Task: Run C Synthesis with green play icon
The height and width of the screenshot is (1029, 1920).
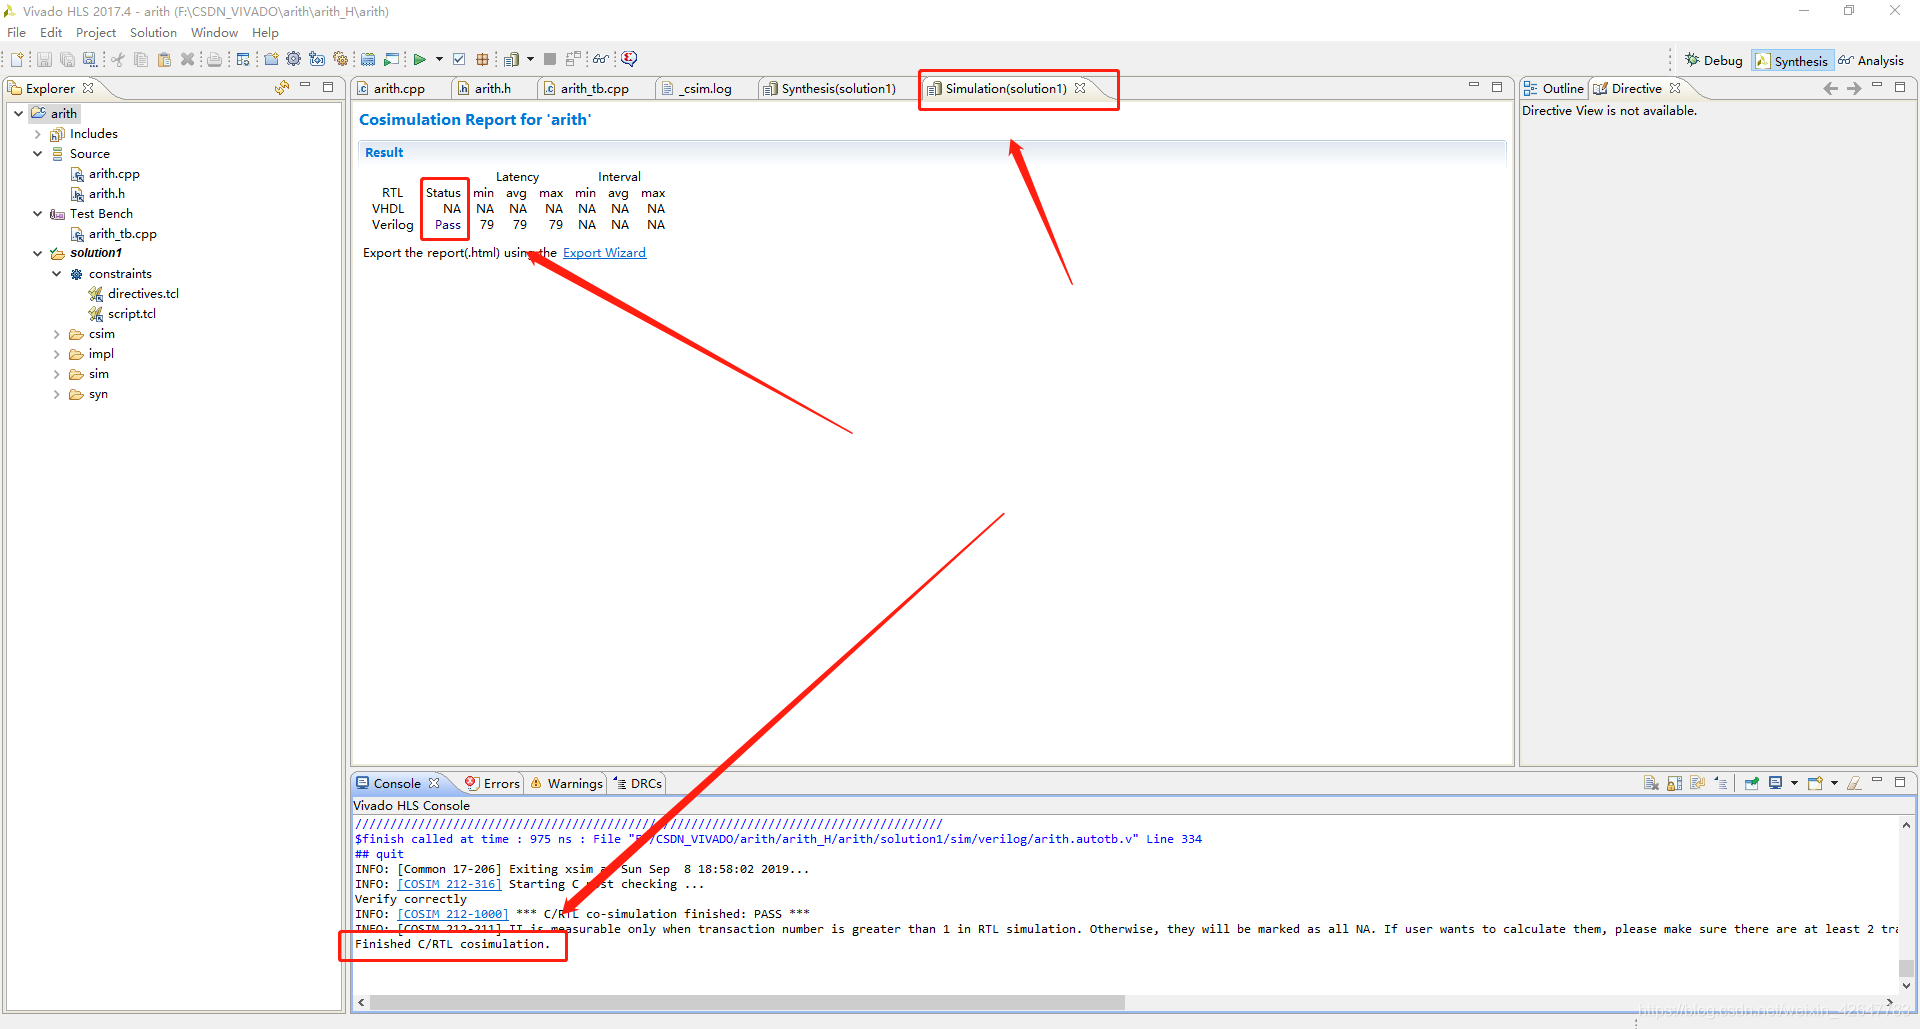Action: click(419, 59)
